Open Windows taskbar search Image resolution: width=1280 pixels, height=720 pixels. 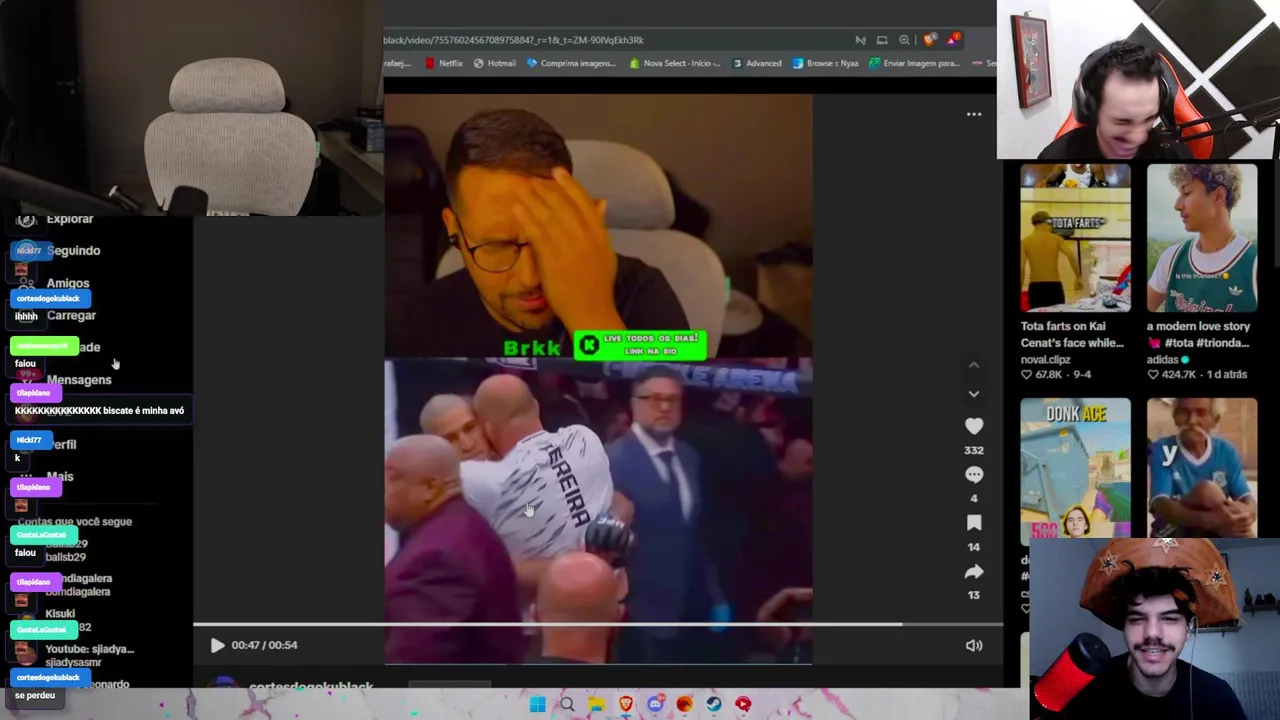[x=567, y=705]
